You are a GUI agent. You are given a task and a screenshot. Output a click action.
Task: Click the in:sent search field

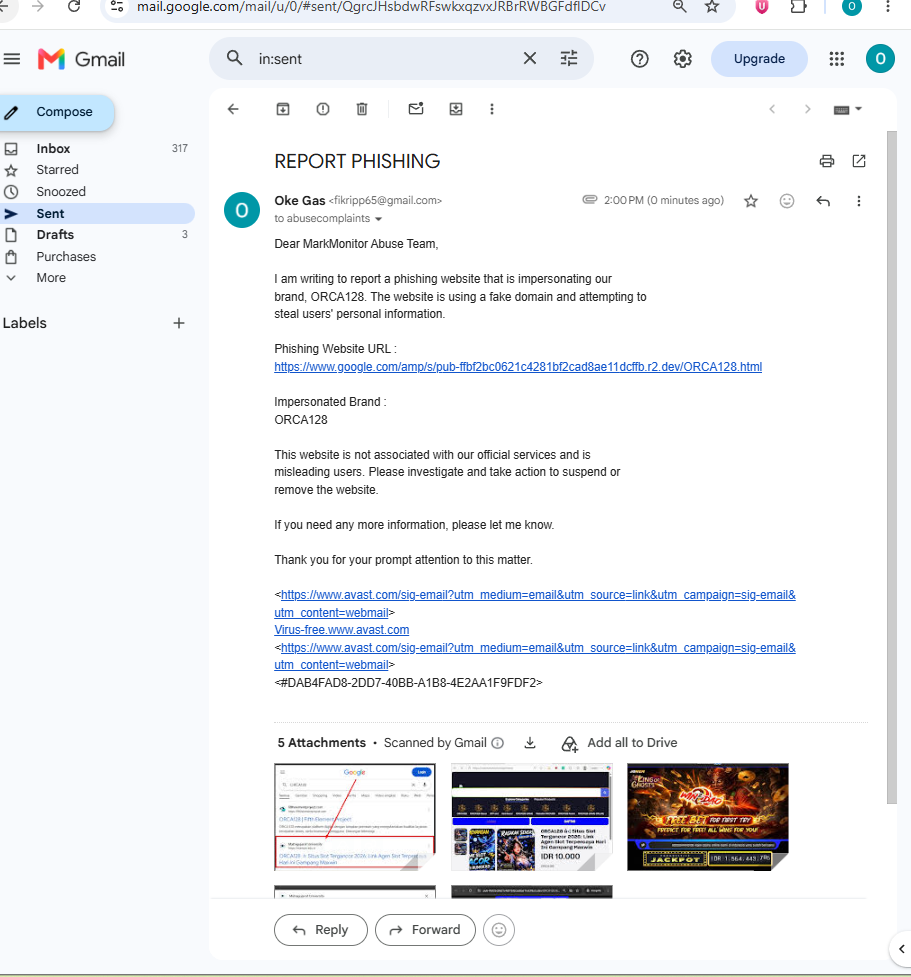386,59
